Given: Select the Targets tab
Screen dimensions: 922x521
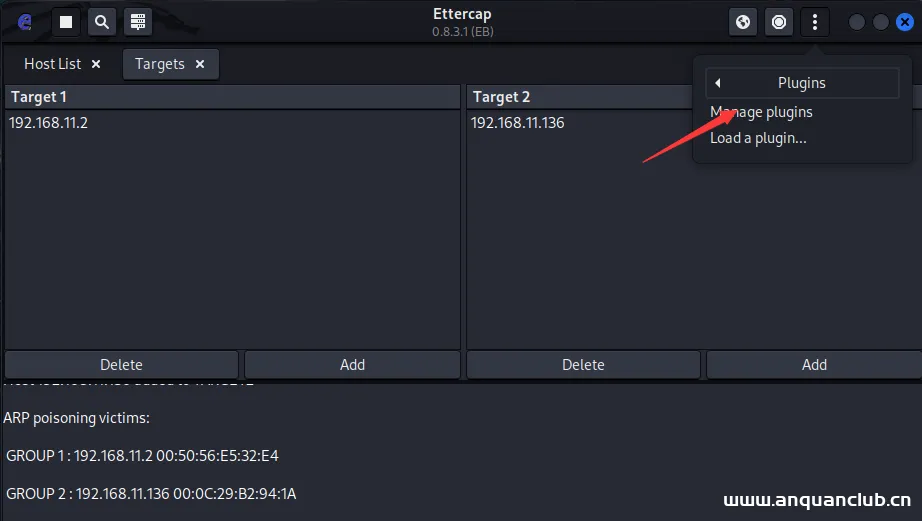Looking at the screenshot, I should [160, 64].
